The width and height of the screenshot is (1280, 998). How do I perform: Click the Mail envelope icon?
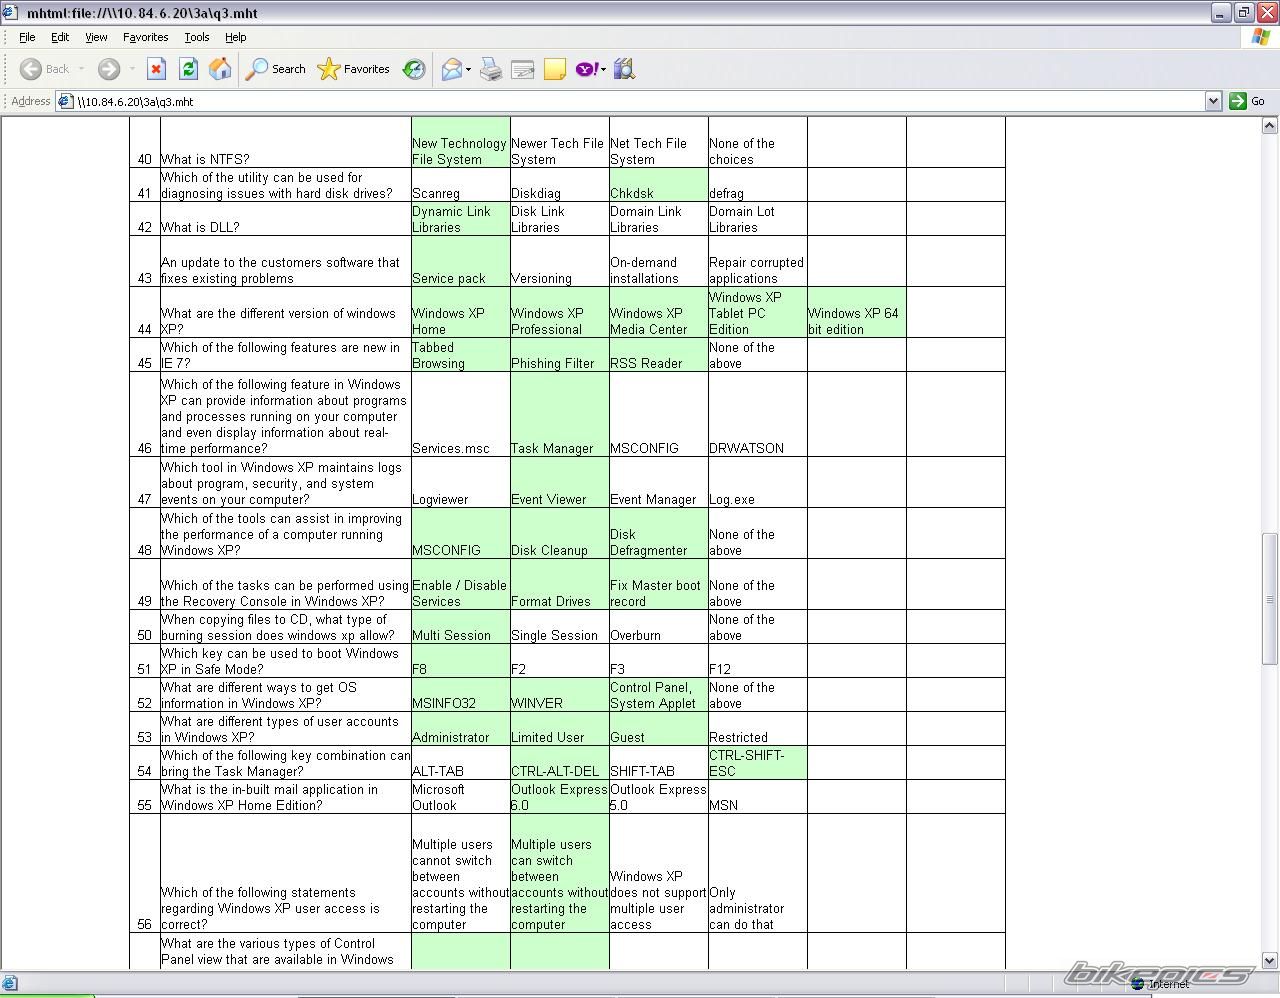pyautogui.click(x=452, y=69)
